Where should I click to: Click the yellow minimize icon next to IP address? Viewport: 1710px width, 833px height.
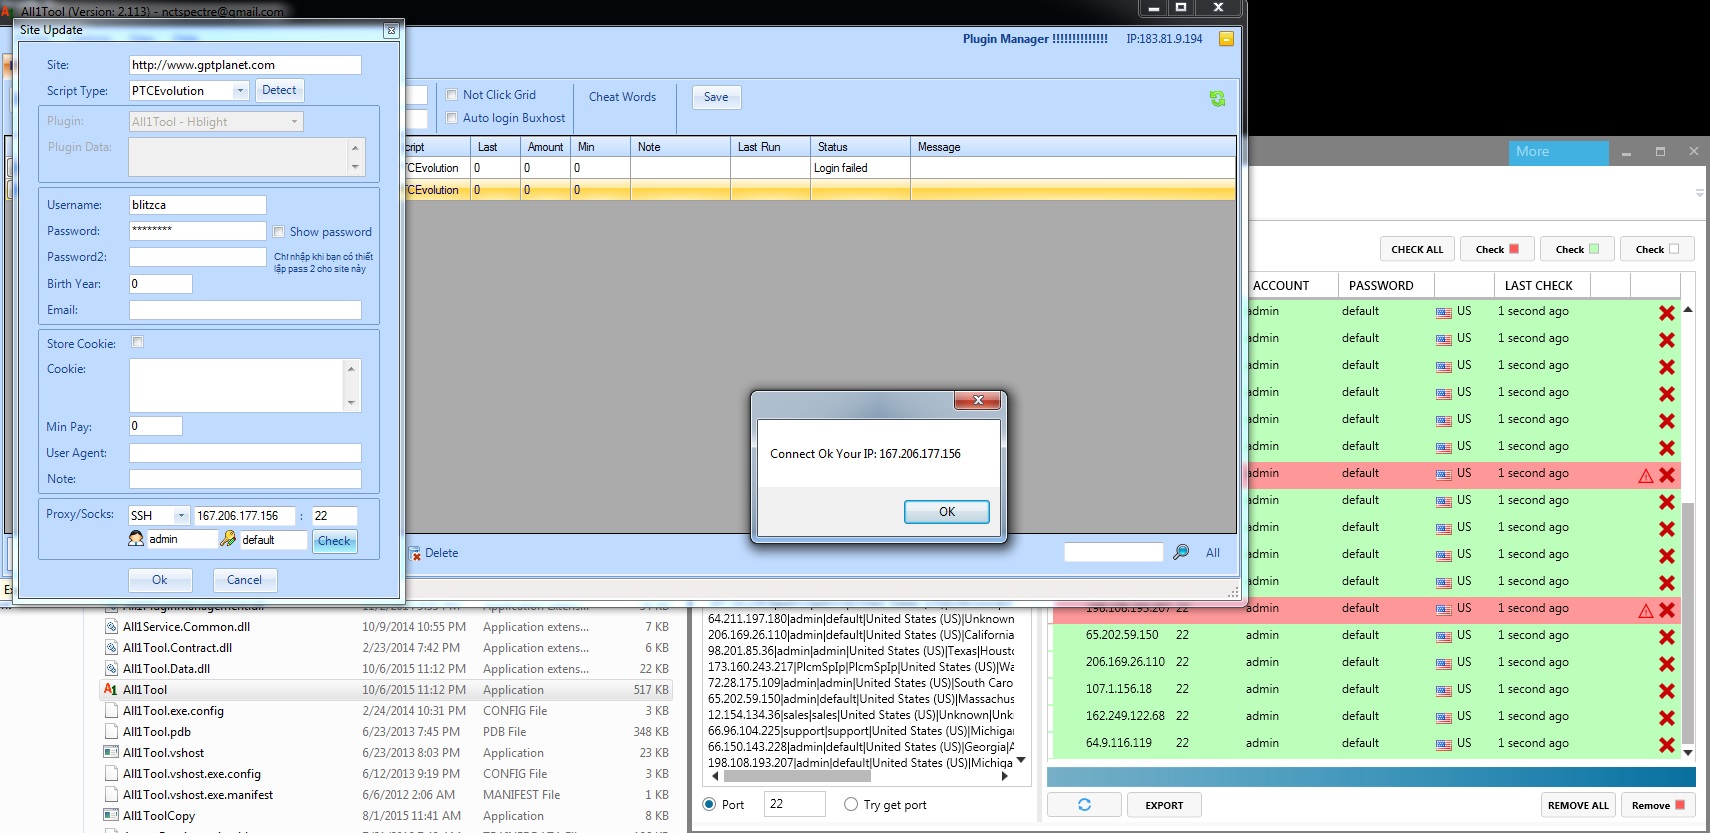coord(1226,39)
